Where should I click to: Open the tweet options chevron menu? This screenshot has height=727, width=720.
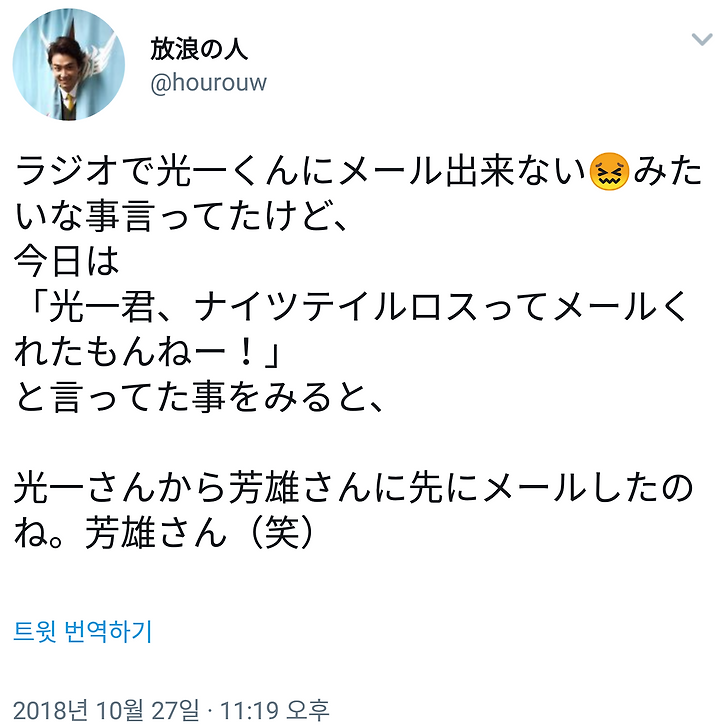(x=701, y=39)
